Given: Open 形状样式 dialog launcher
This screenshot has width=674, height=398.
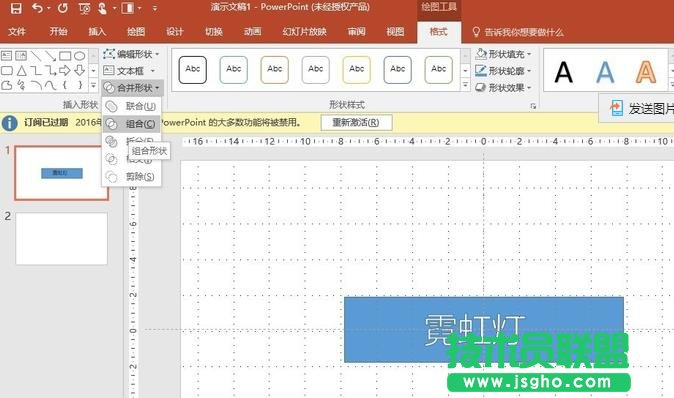Looking at the screenshot, I should click(x=533, y=106).
